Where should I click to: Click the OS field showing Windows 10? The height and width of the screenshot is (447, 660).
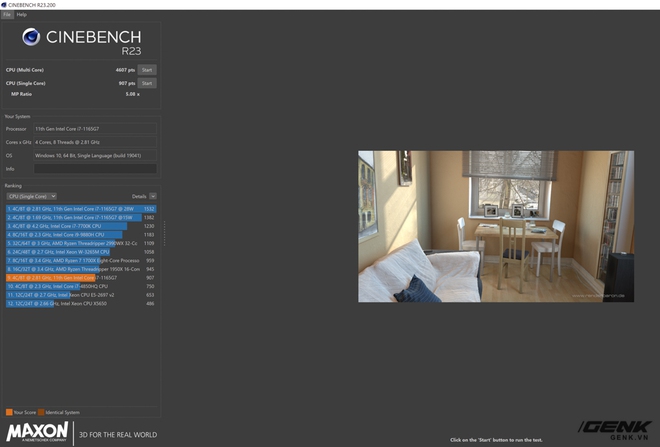pyautogui.click(x=95, y=155)
